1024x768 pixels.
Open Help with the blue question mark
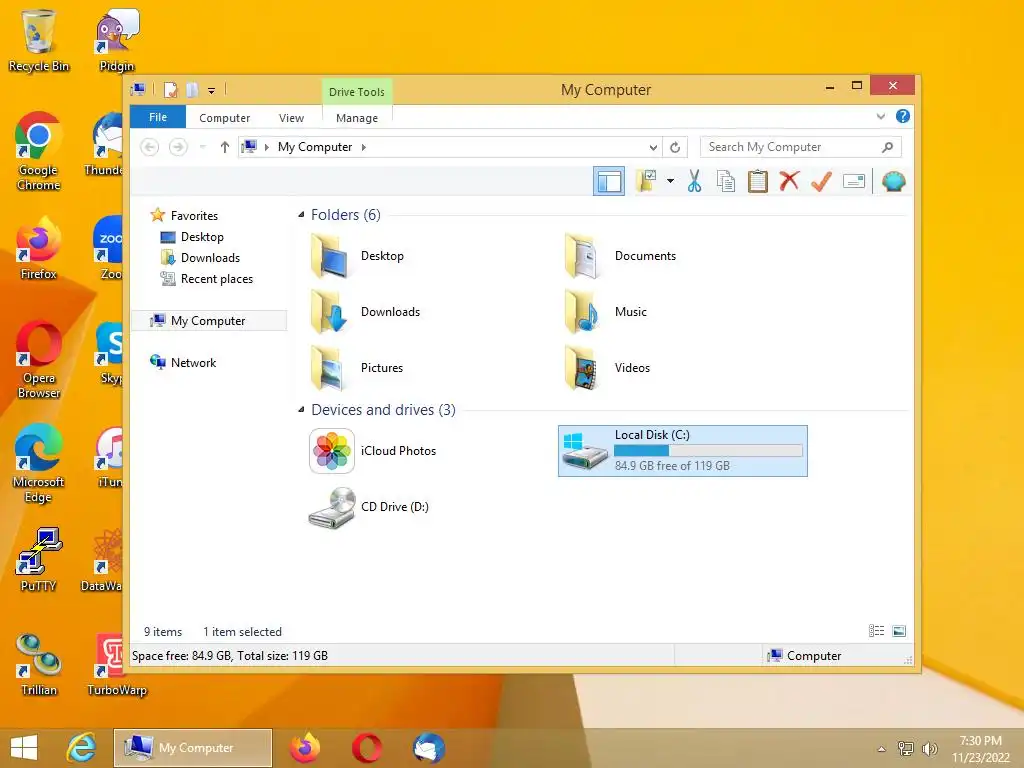point(903,116)
